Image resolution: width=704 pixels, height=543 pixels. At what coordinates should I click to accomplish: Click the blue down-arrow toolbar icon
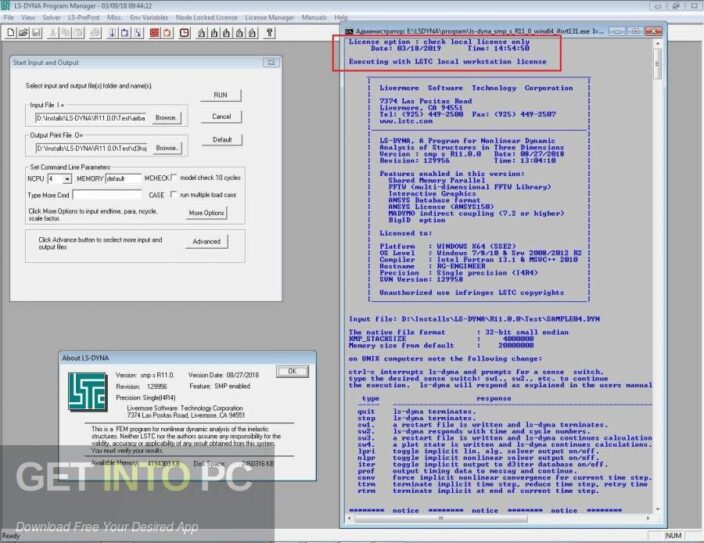tap(112, 32)
